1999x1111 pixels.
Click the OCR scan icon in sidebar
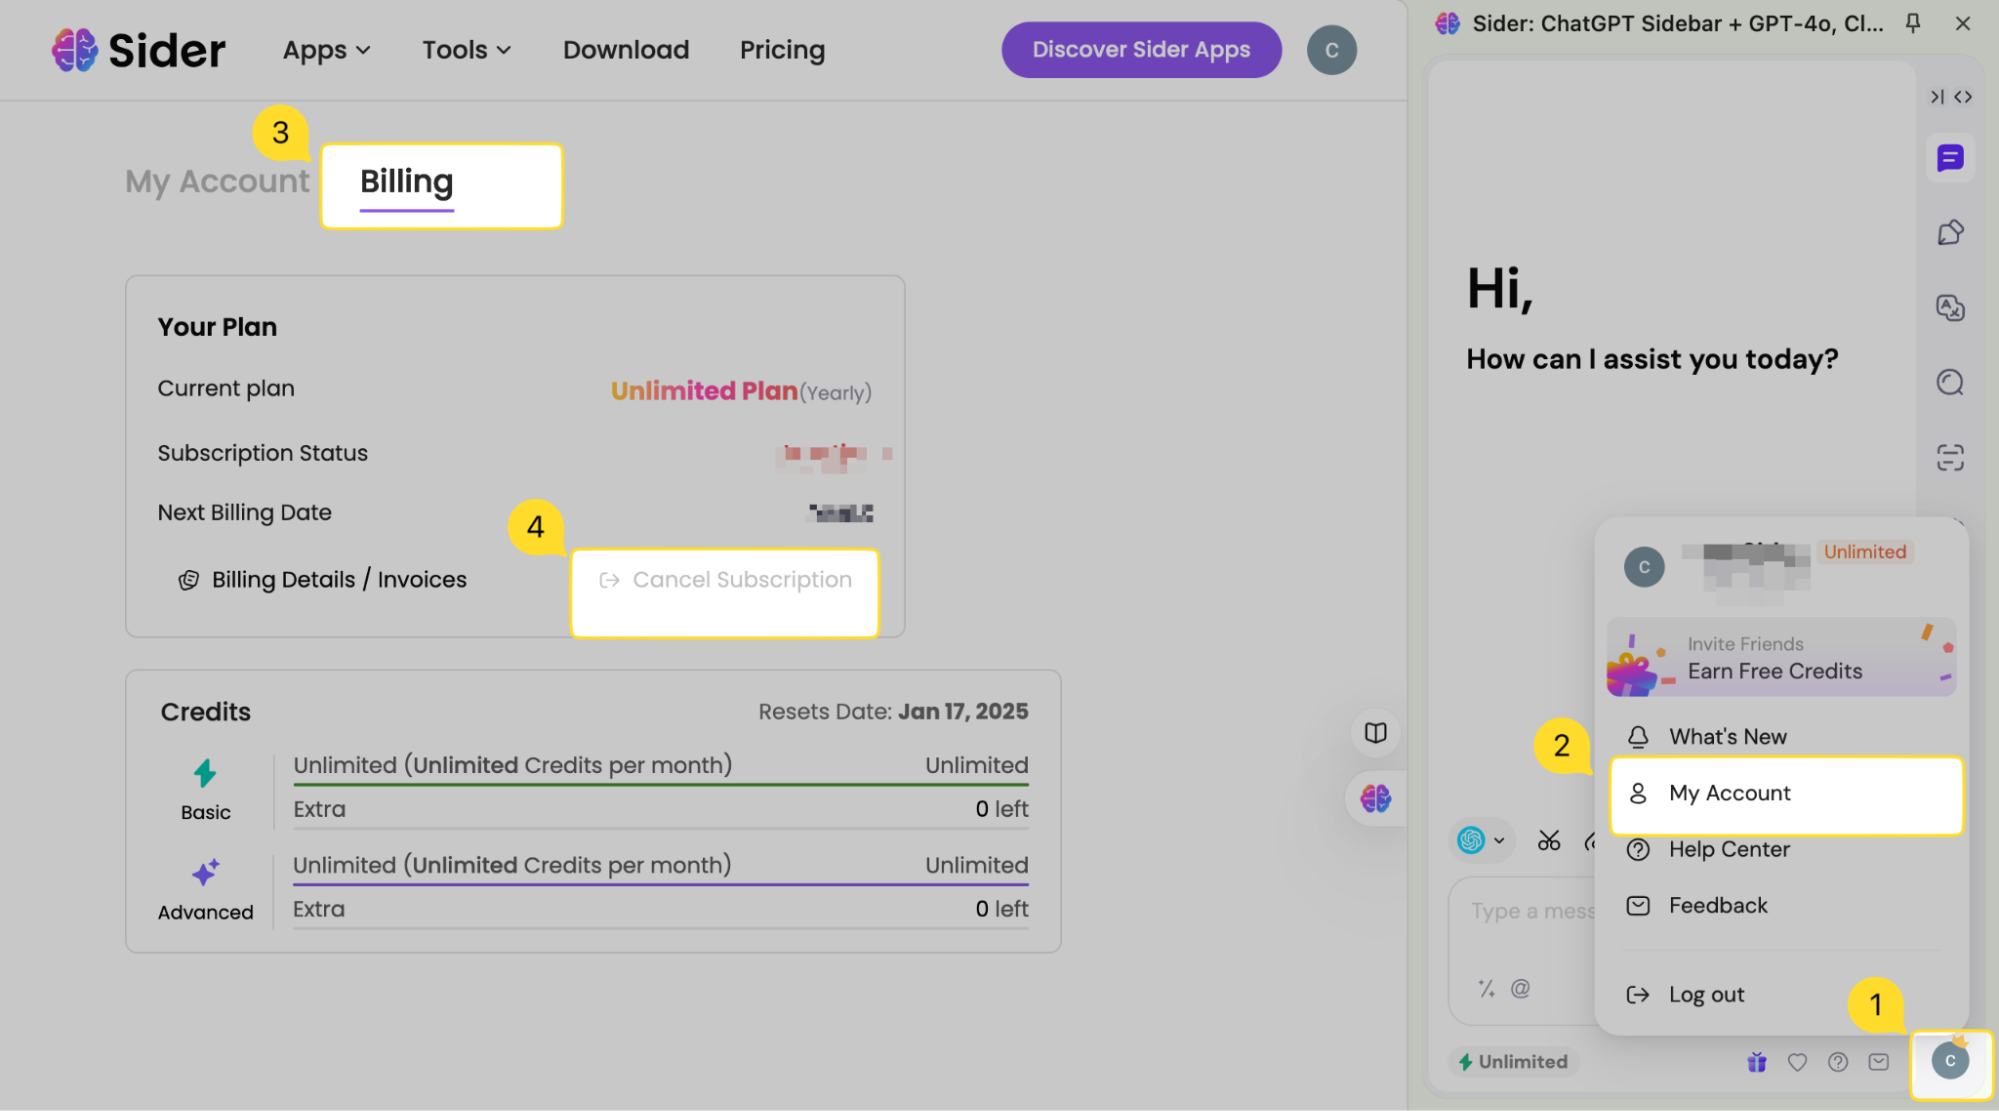[1949, 458]
